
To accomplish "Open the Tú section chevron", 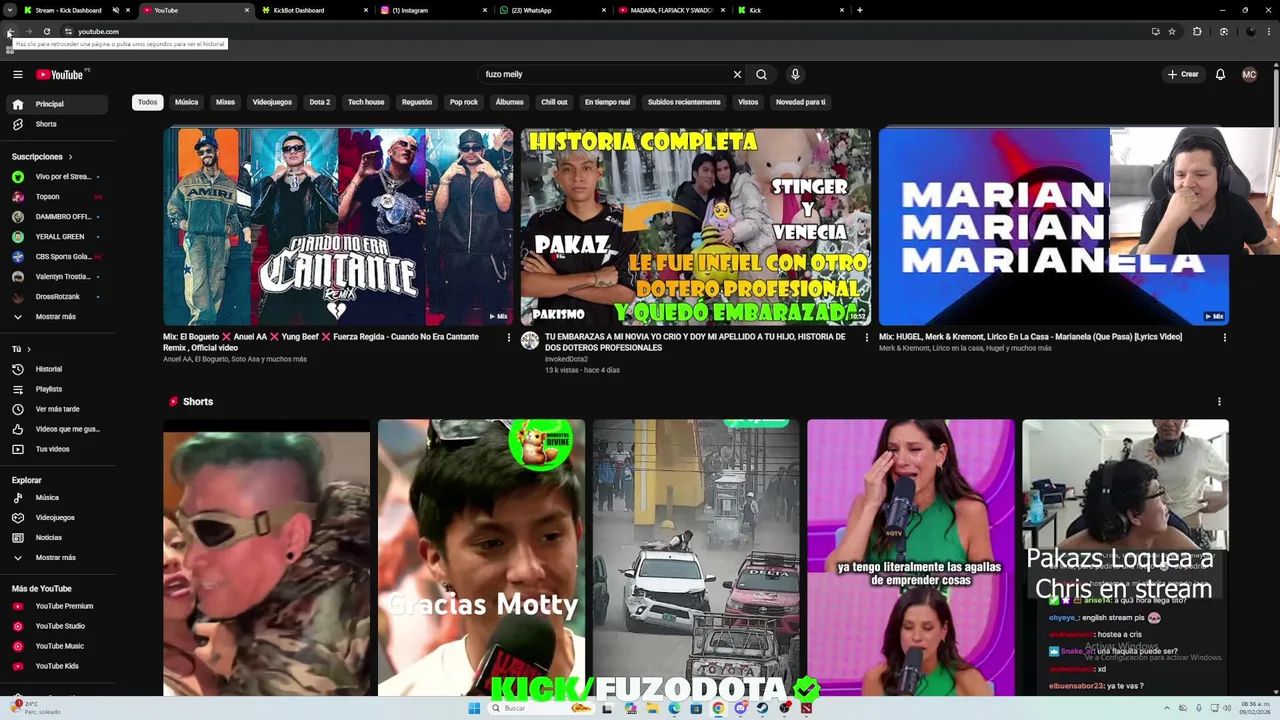I will (29, 349).
